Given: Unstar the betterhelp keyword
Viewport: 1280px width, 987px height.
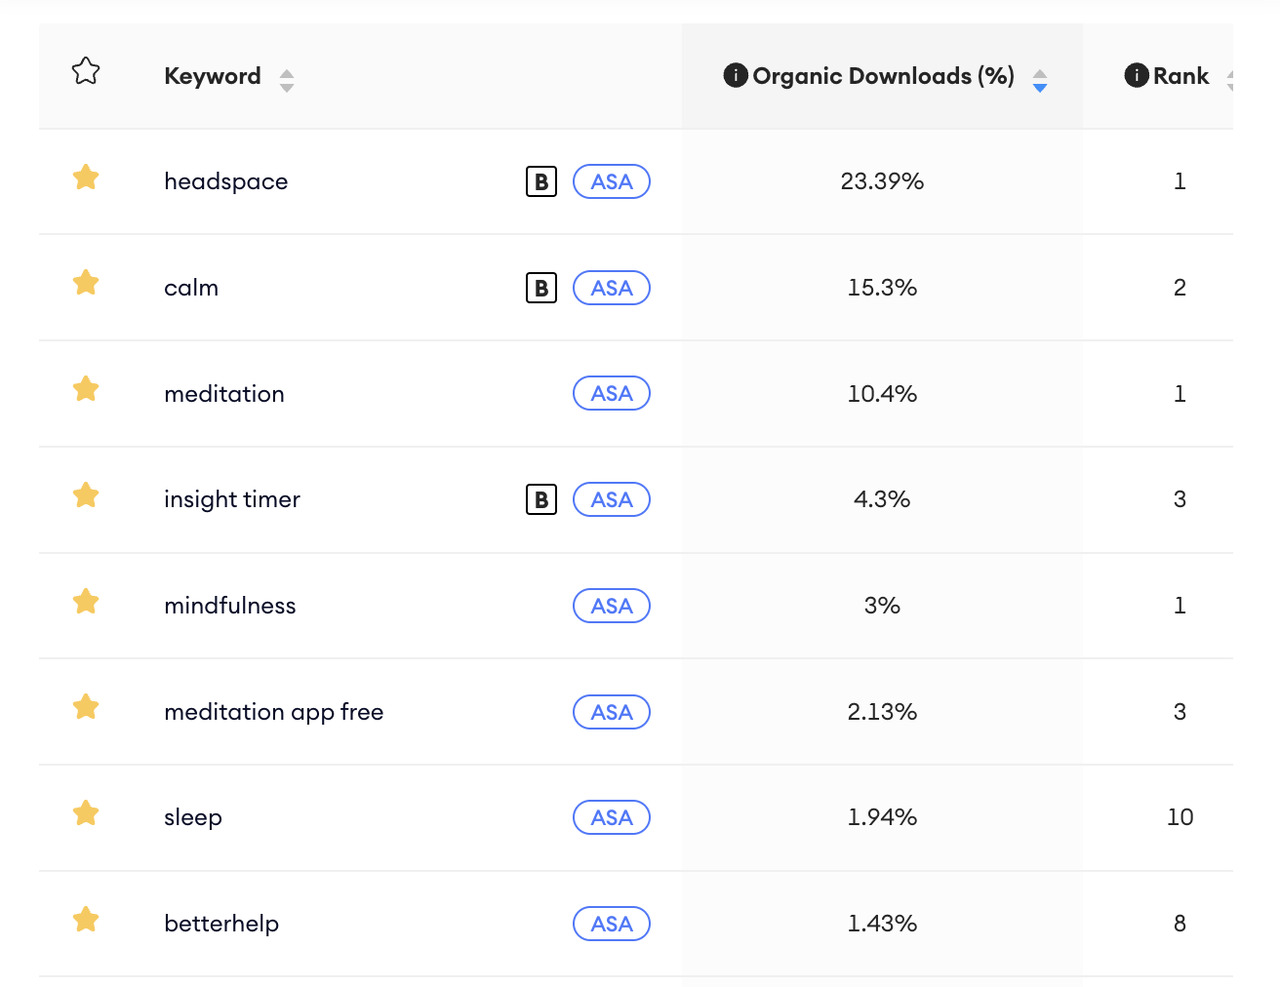Looking at the screenshot, I should 86,919.
